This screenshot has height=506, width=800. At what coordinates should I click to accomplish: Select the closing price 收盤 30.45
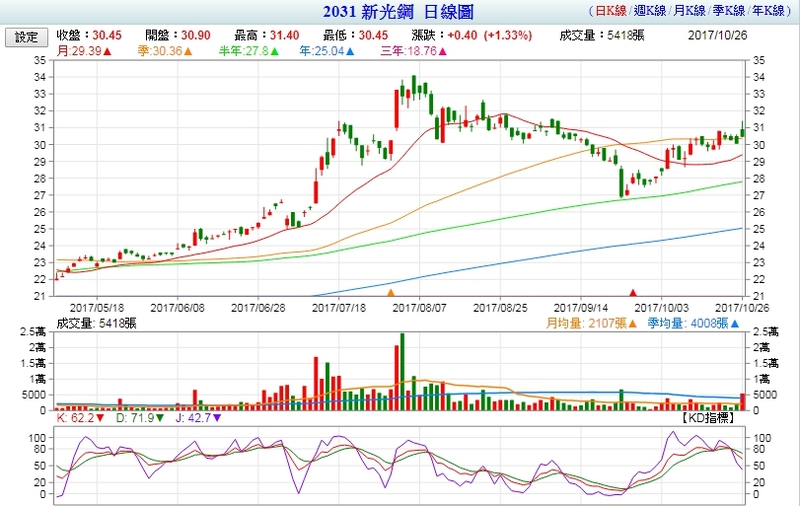point(89,35)
